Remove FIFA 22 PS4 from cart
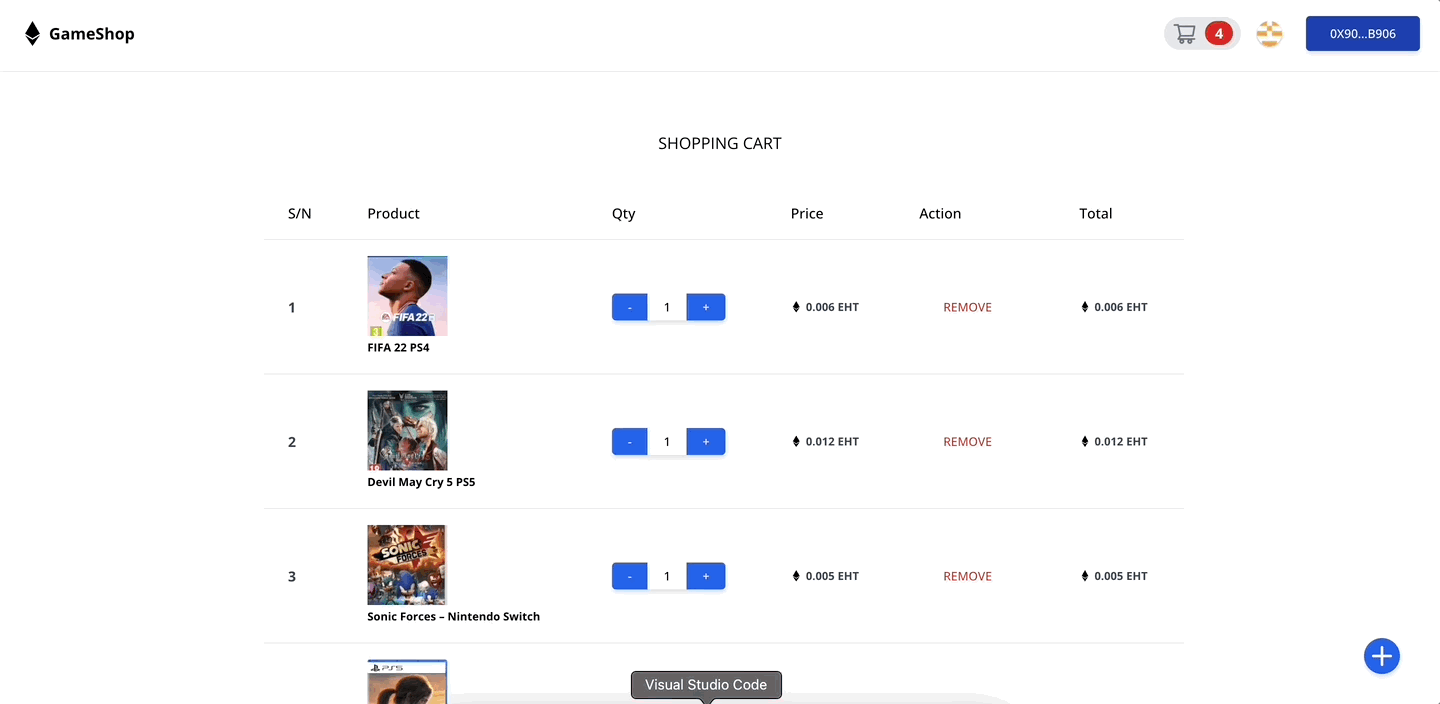Screen dimensions: 1440x704 (x=967, y=307)
